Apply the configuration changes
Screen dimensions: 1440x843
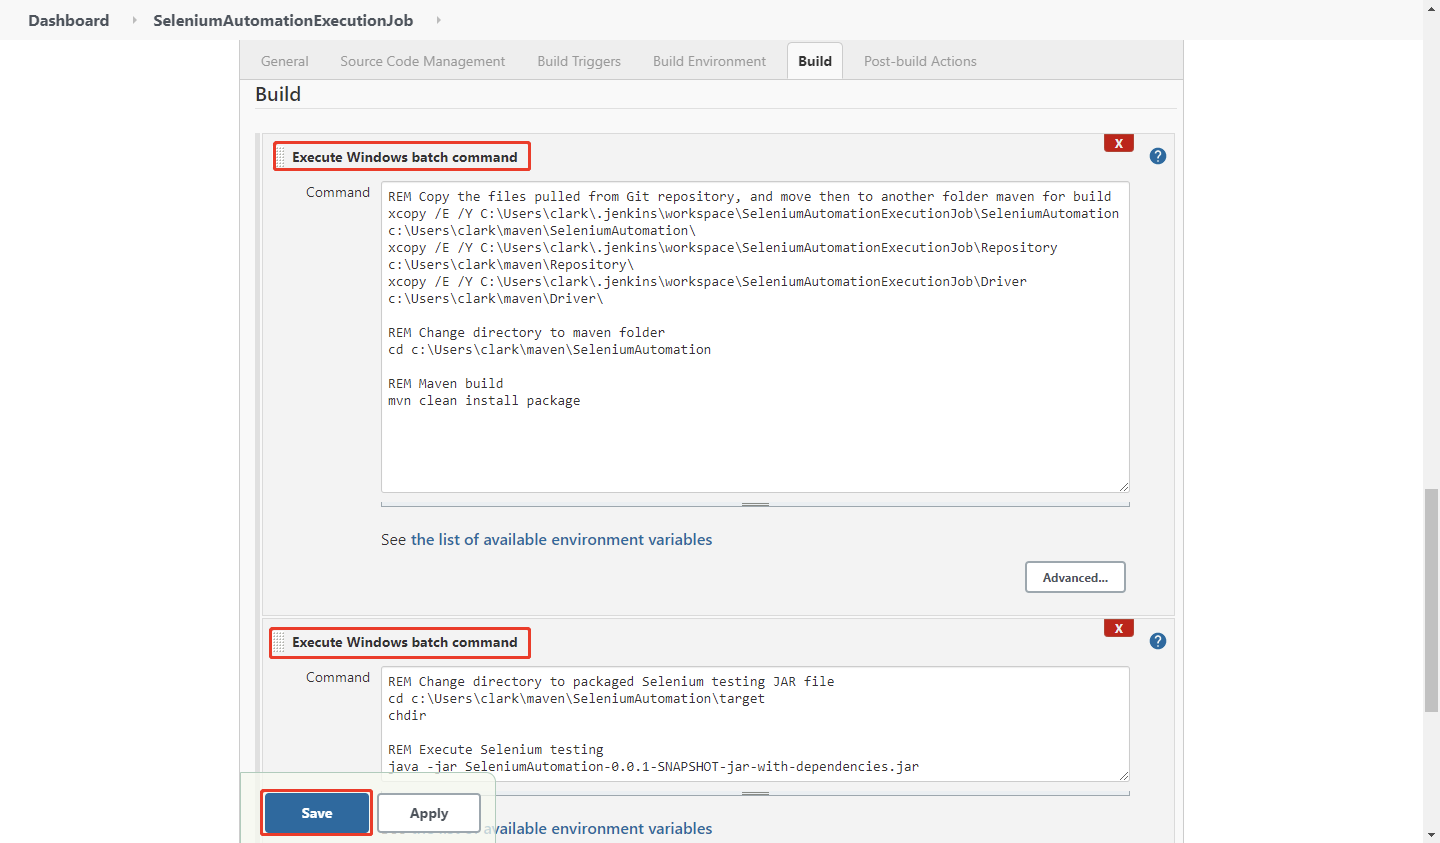pyautogui.click(x=429, y=813)
